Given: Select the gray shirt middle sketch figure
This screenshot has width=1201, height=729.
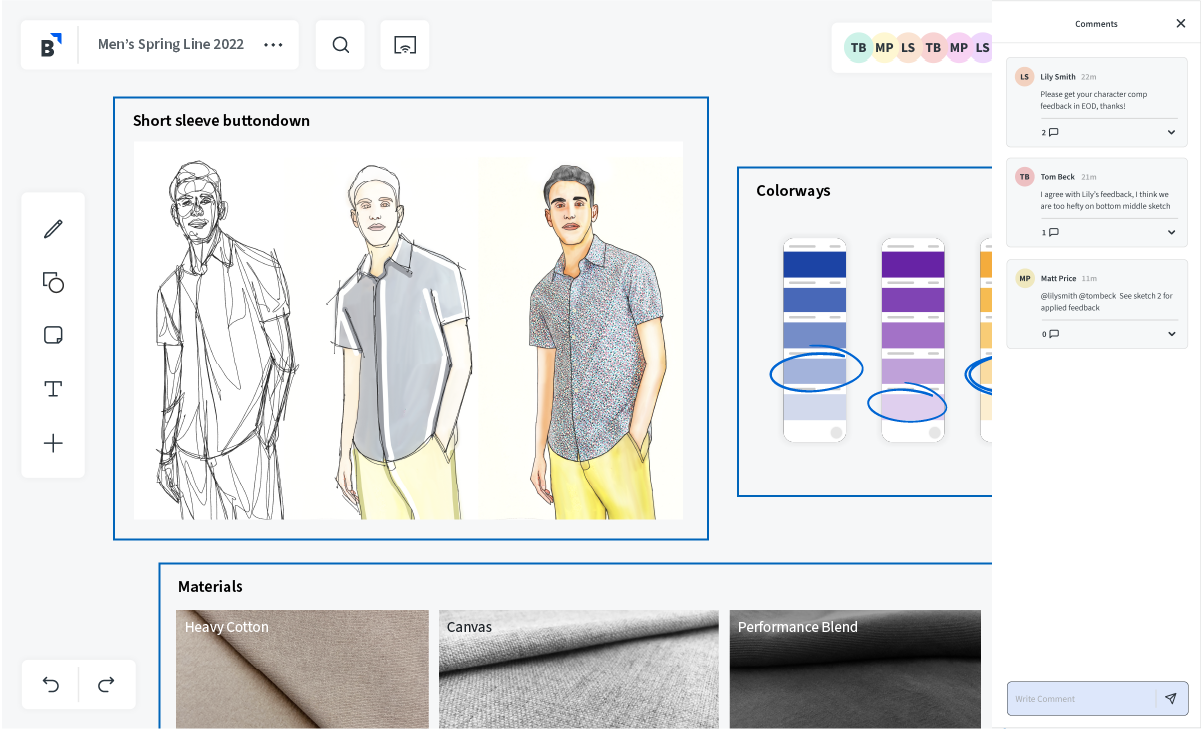Looking at the screenshot, I should [400, 340].
